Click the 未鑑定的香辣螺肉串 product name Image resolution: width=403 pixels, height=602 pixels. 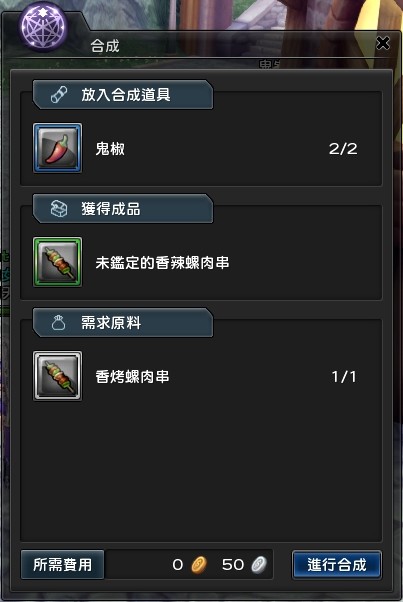(x=162, y=263)
